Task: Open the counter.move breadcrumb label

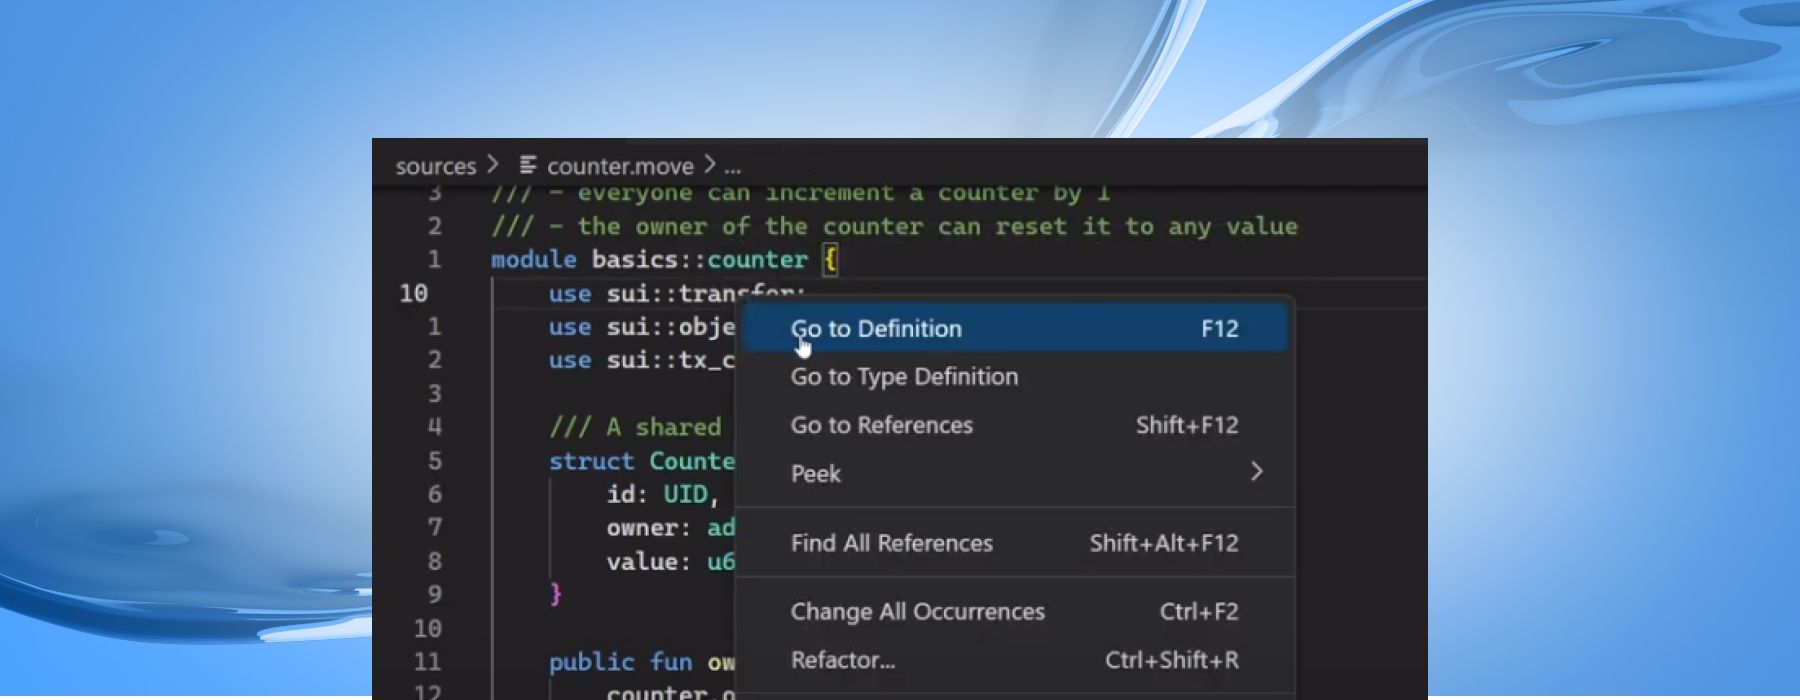Action: click(620, 166)
